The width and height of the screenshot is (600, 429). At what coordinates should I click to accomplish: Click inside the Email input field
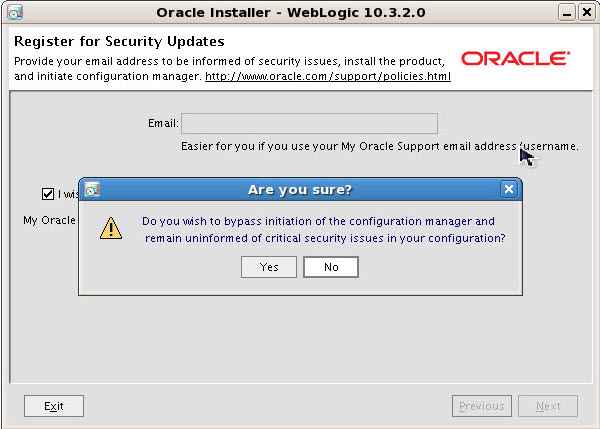[x=308, y=123]
